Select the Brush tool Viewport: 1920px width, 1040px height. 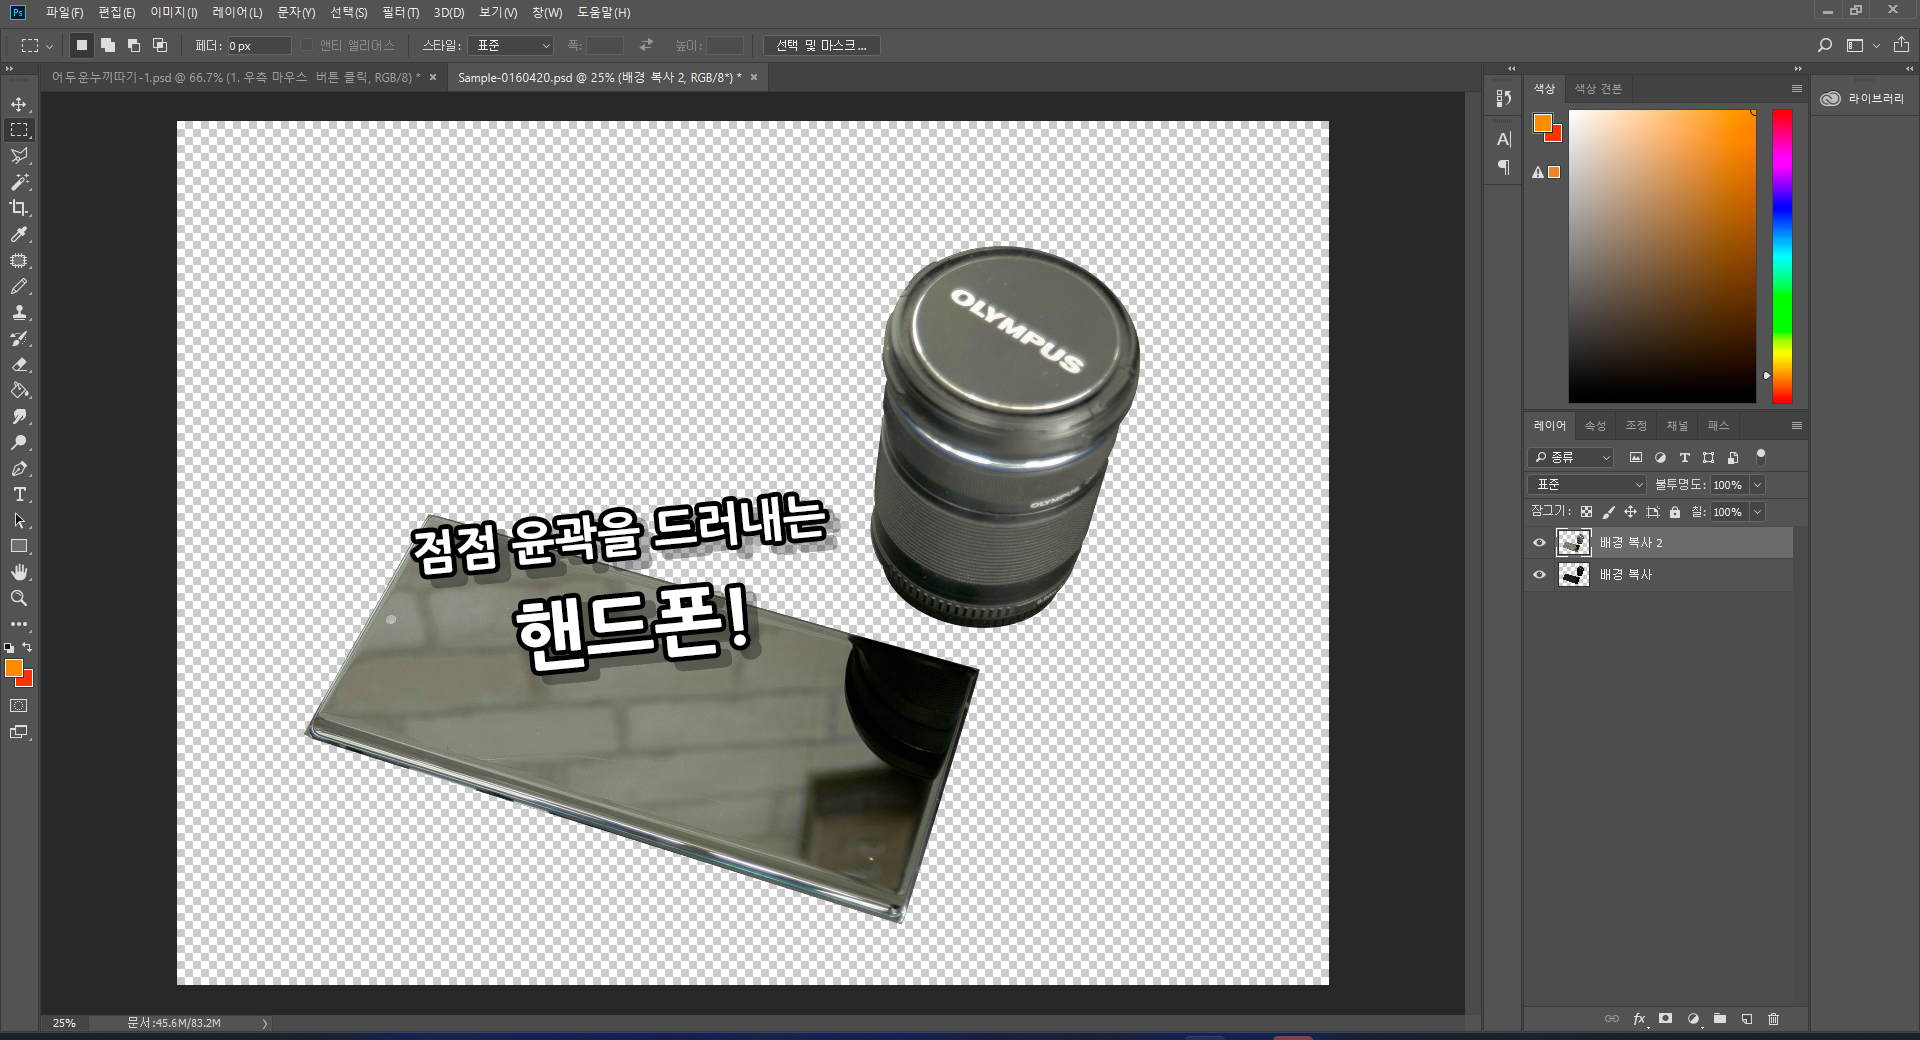(x=19, y=286)
